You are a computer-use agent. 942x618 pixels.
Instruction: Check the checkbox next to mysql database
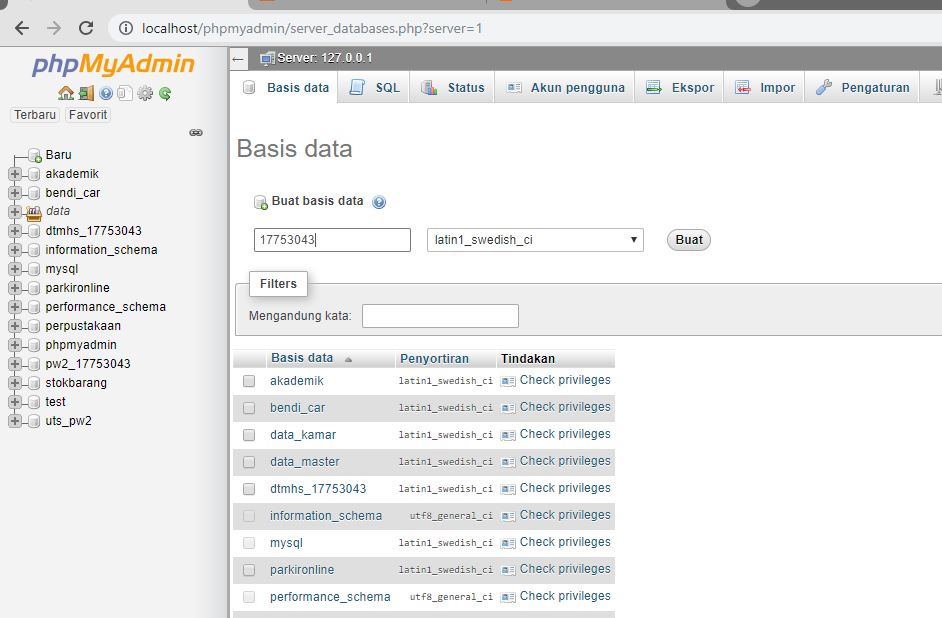click(248, 542)
